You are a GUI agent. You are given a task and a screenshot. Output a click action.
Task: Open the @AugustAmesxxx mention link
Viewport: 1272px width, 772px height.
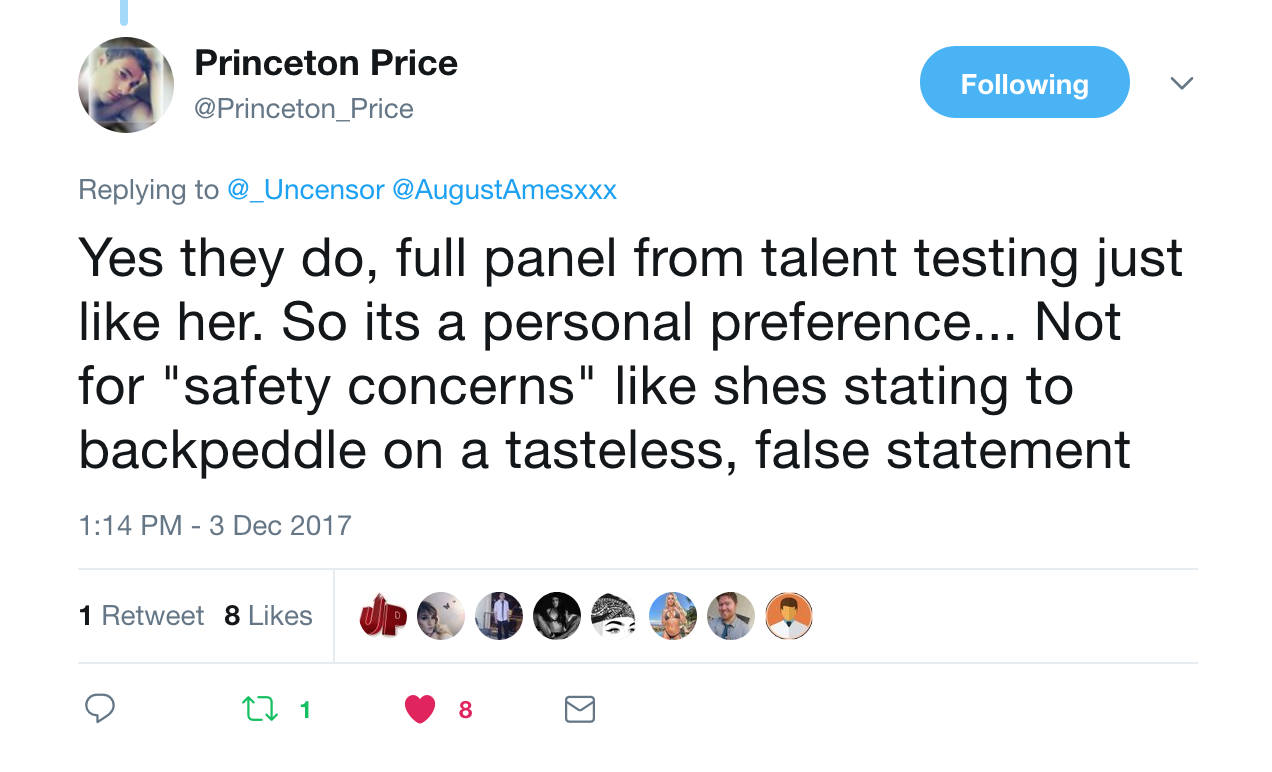click(x=505, y=189)
